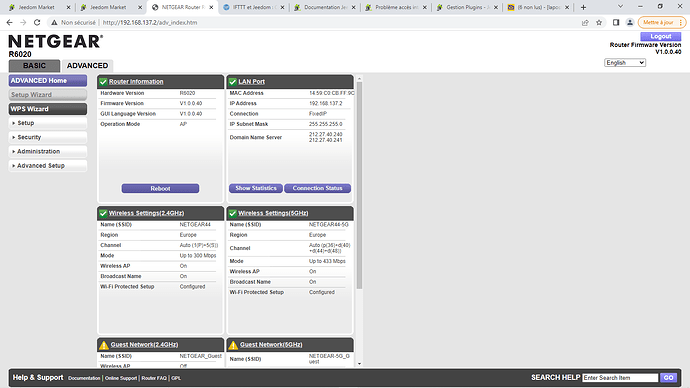Click the not secure warning icon
This screenshot has height=388, width=690.
[54, 22]
